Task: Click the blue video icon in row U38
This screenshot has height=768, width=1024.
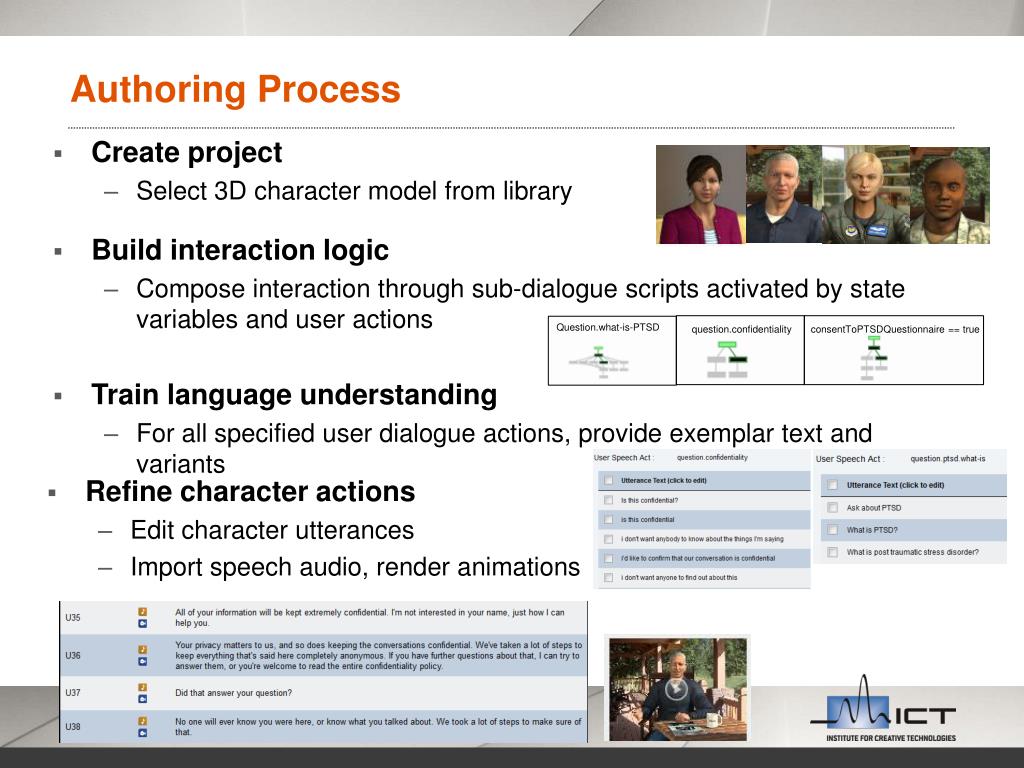Action: tap(142, 733)
